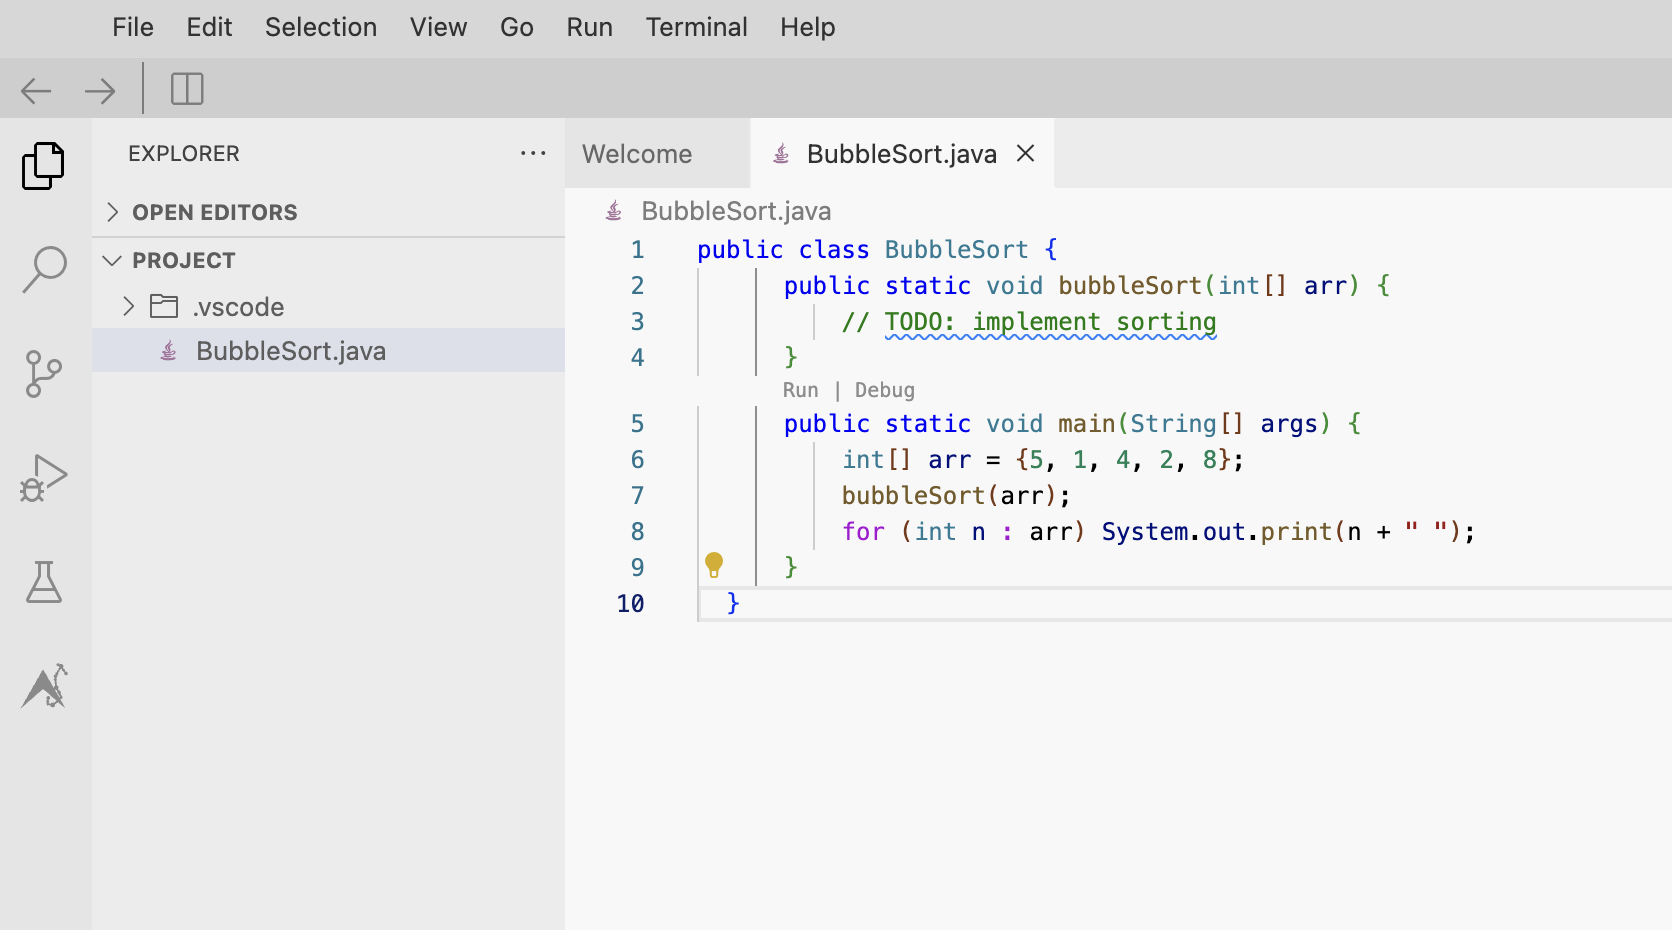Open the Search view icon
Viewport: 1672px width, 930px height.
pos(44,270)
